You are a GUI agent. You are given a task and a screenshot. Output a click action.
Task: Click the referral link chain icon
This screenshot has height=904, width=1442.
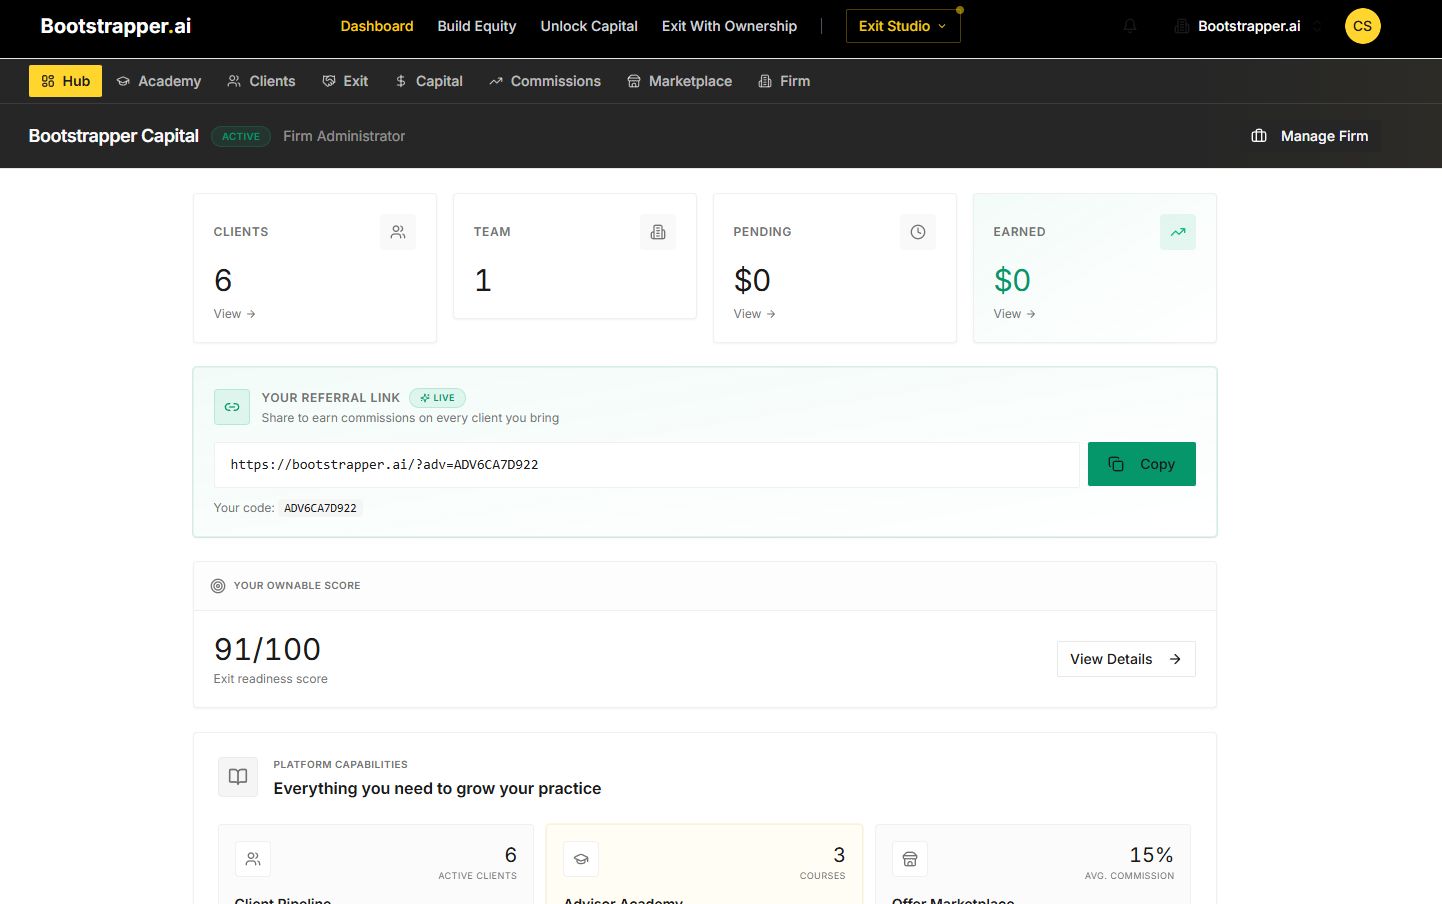[x=232, y=407]
